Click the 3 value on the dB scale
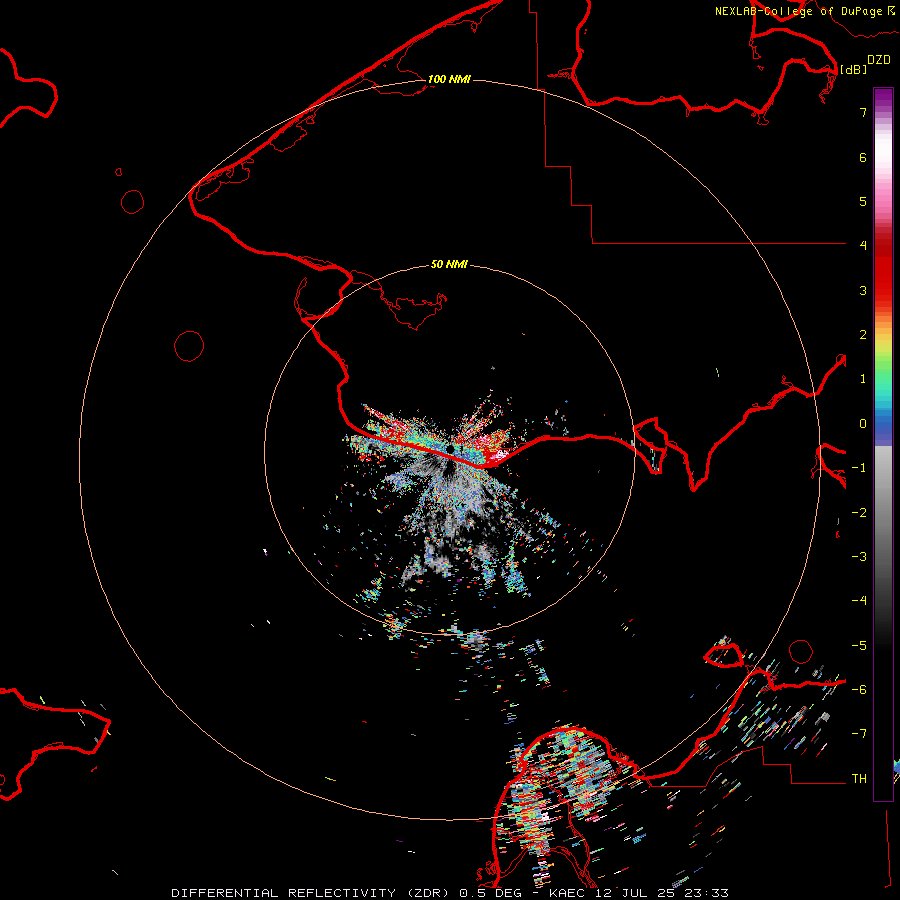Viewport: 900px width, 900px height. [x=863, y=290]
